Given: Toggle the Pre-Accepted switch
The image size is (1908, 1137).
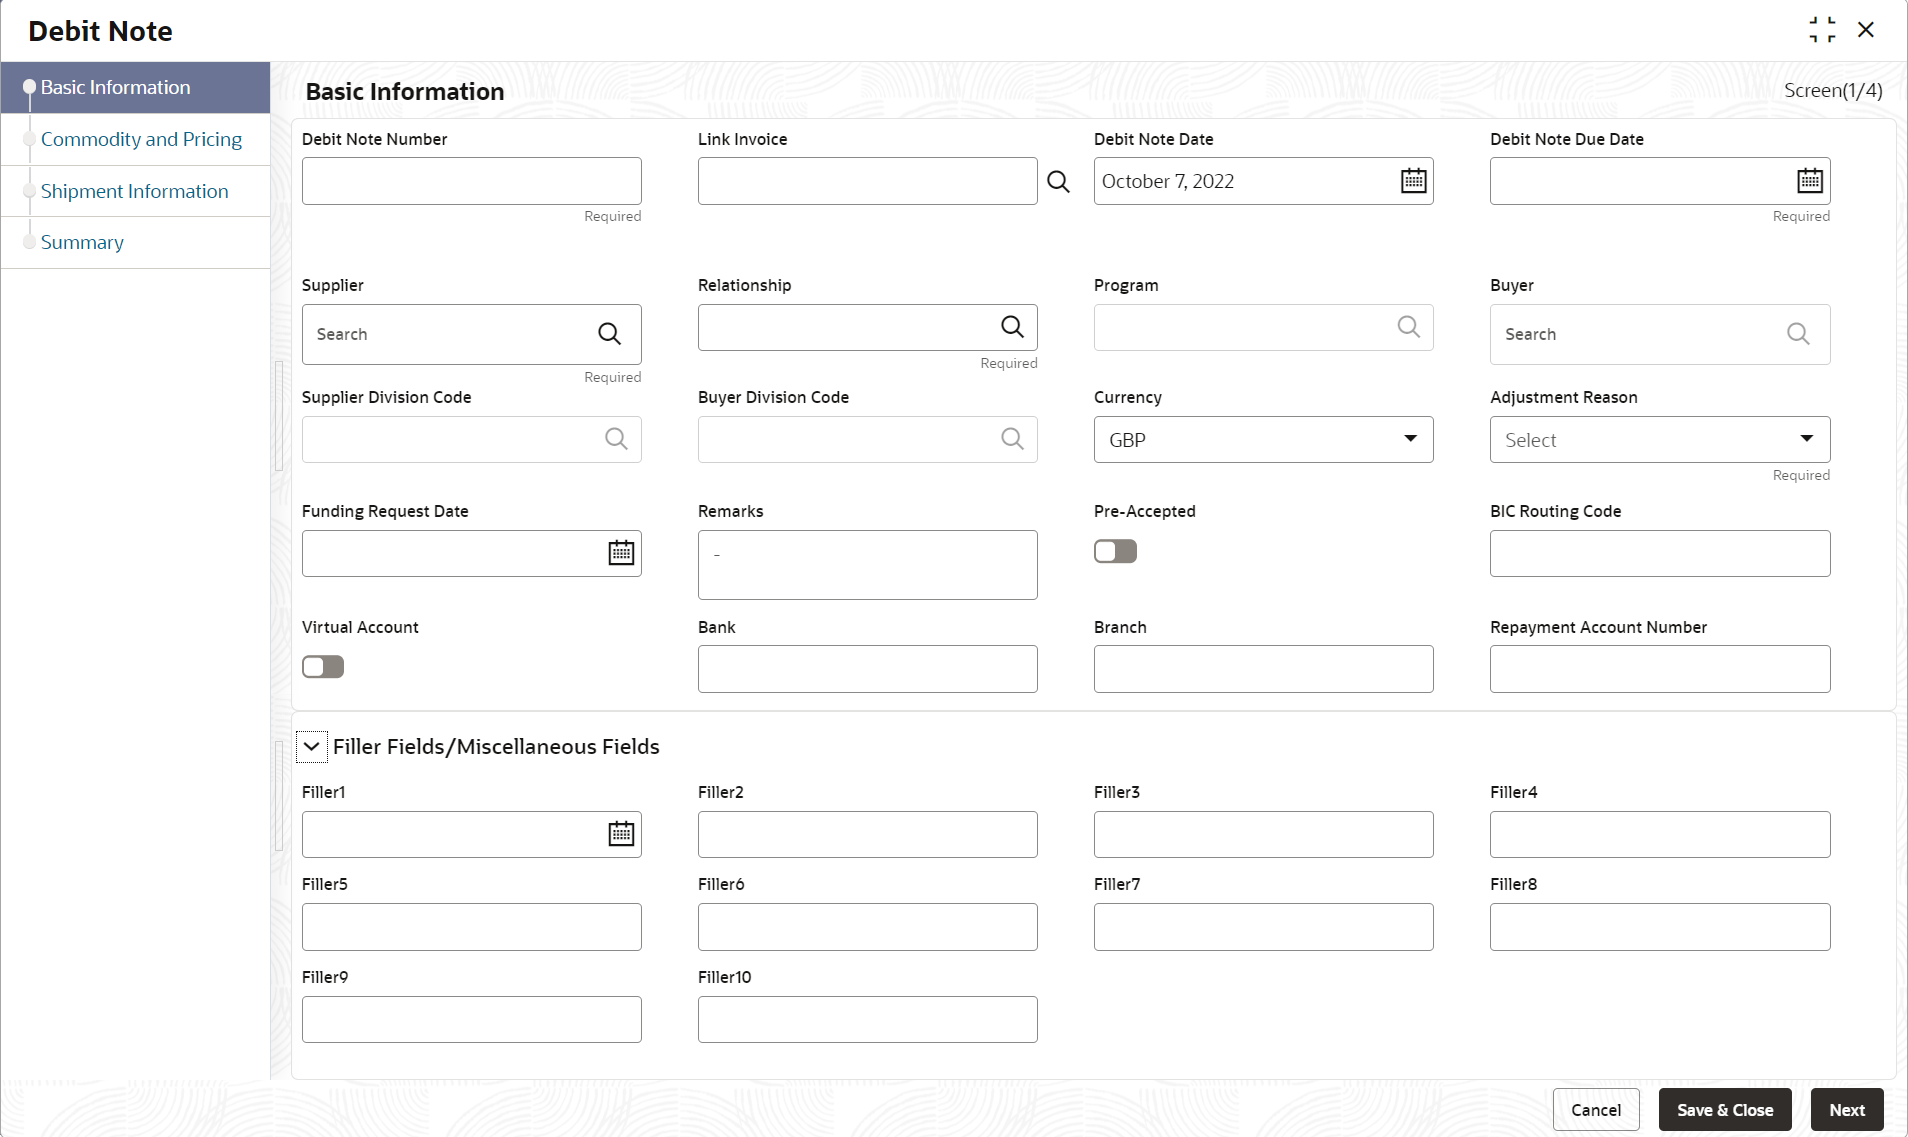Looking at the screenshot, I should 1115,552.
